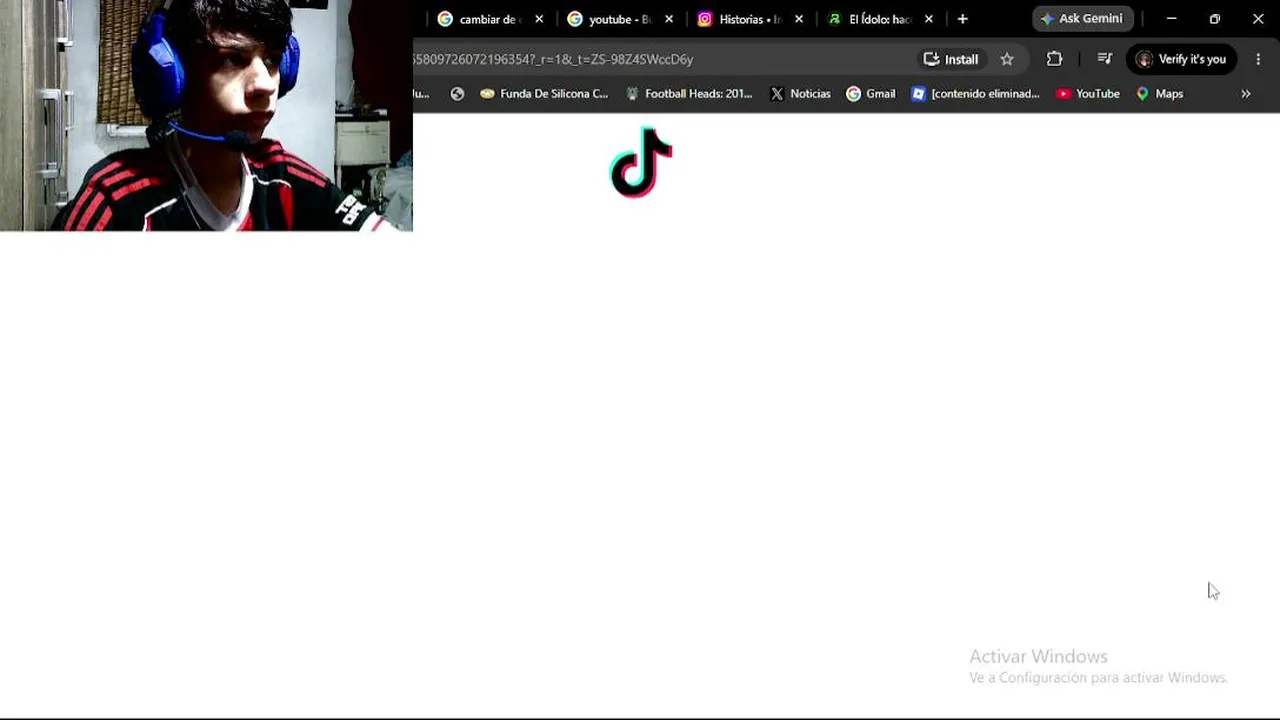The image size is (1280, 720).
Task: Open the Chrome three-dot menu
Action: point(1258,59)
